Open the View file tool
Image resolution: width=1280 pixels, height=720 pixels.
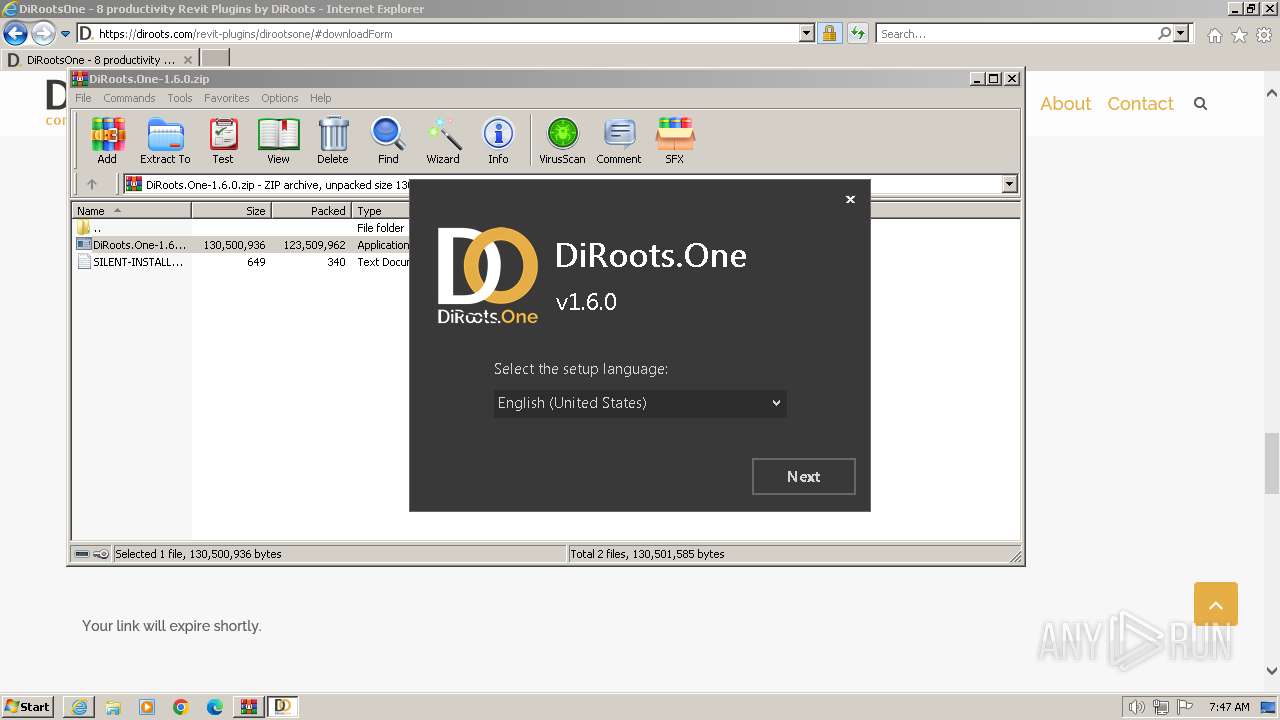tap(278, 140)
